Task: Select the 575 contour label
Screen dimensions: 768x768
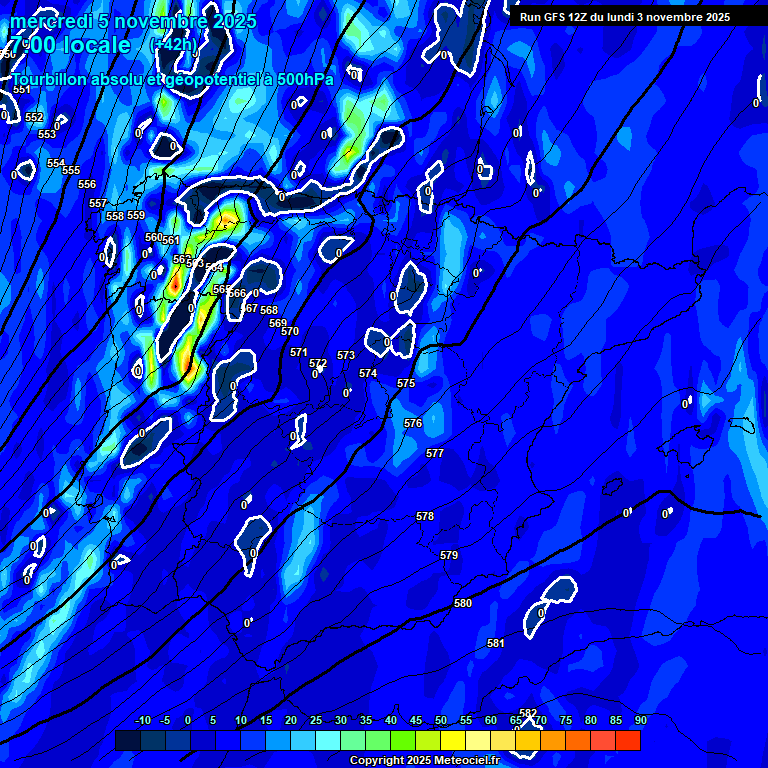Action: coord(406,383)
